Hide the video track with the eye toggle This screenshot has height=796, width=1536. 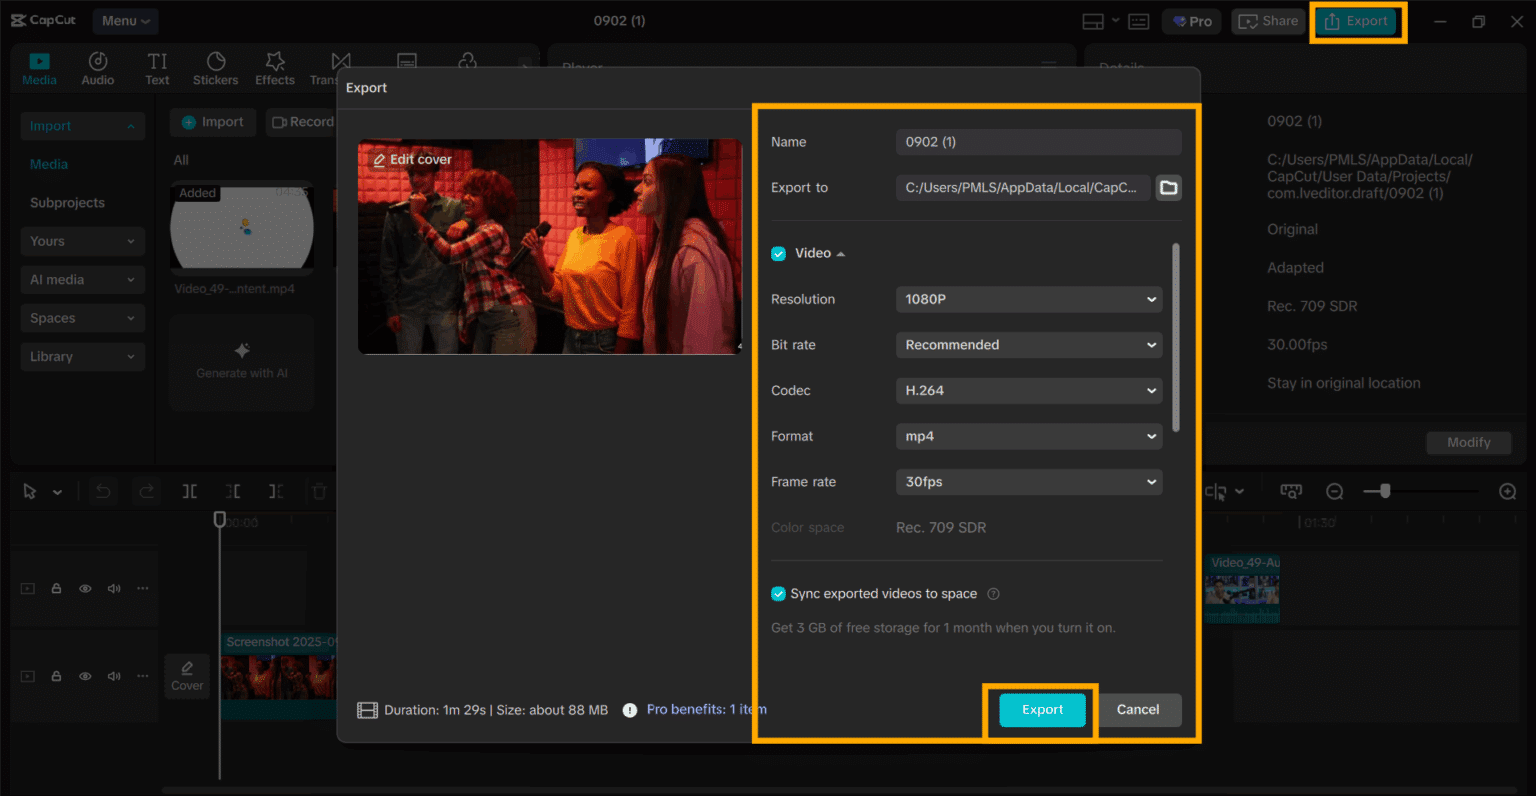point(85,588)
